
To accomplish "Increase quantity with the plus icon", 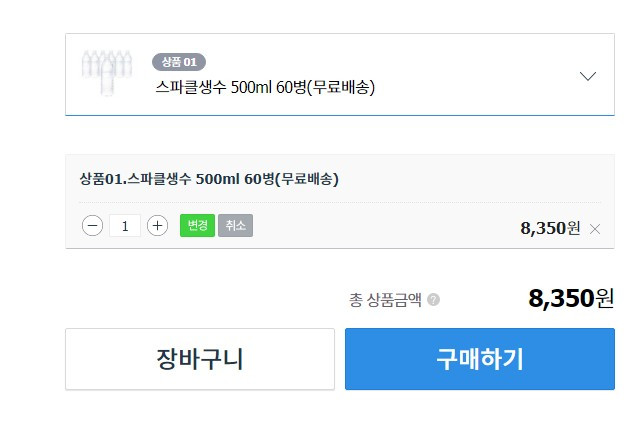I will [158, 226].
